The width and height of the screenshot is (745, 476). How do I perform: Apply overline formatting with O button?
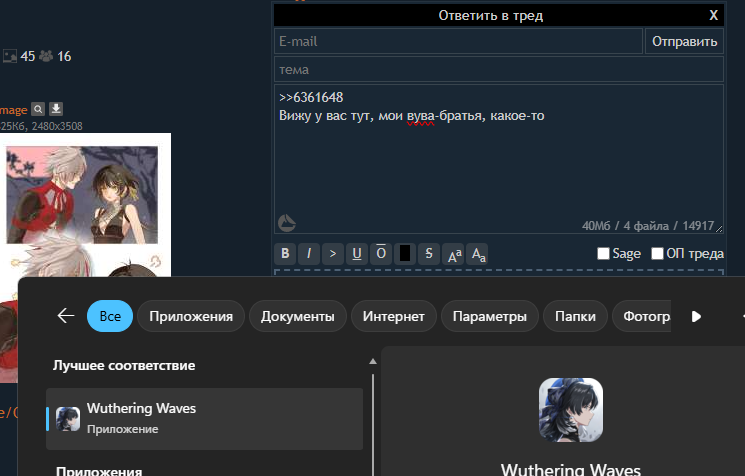381,254
